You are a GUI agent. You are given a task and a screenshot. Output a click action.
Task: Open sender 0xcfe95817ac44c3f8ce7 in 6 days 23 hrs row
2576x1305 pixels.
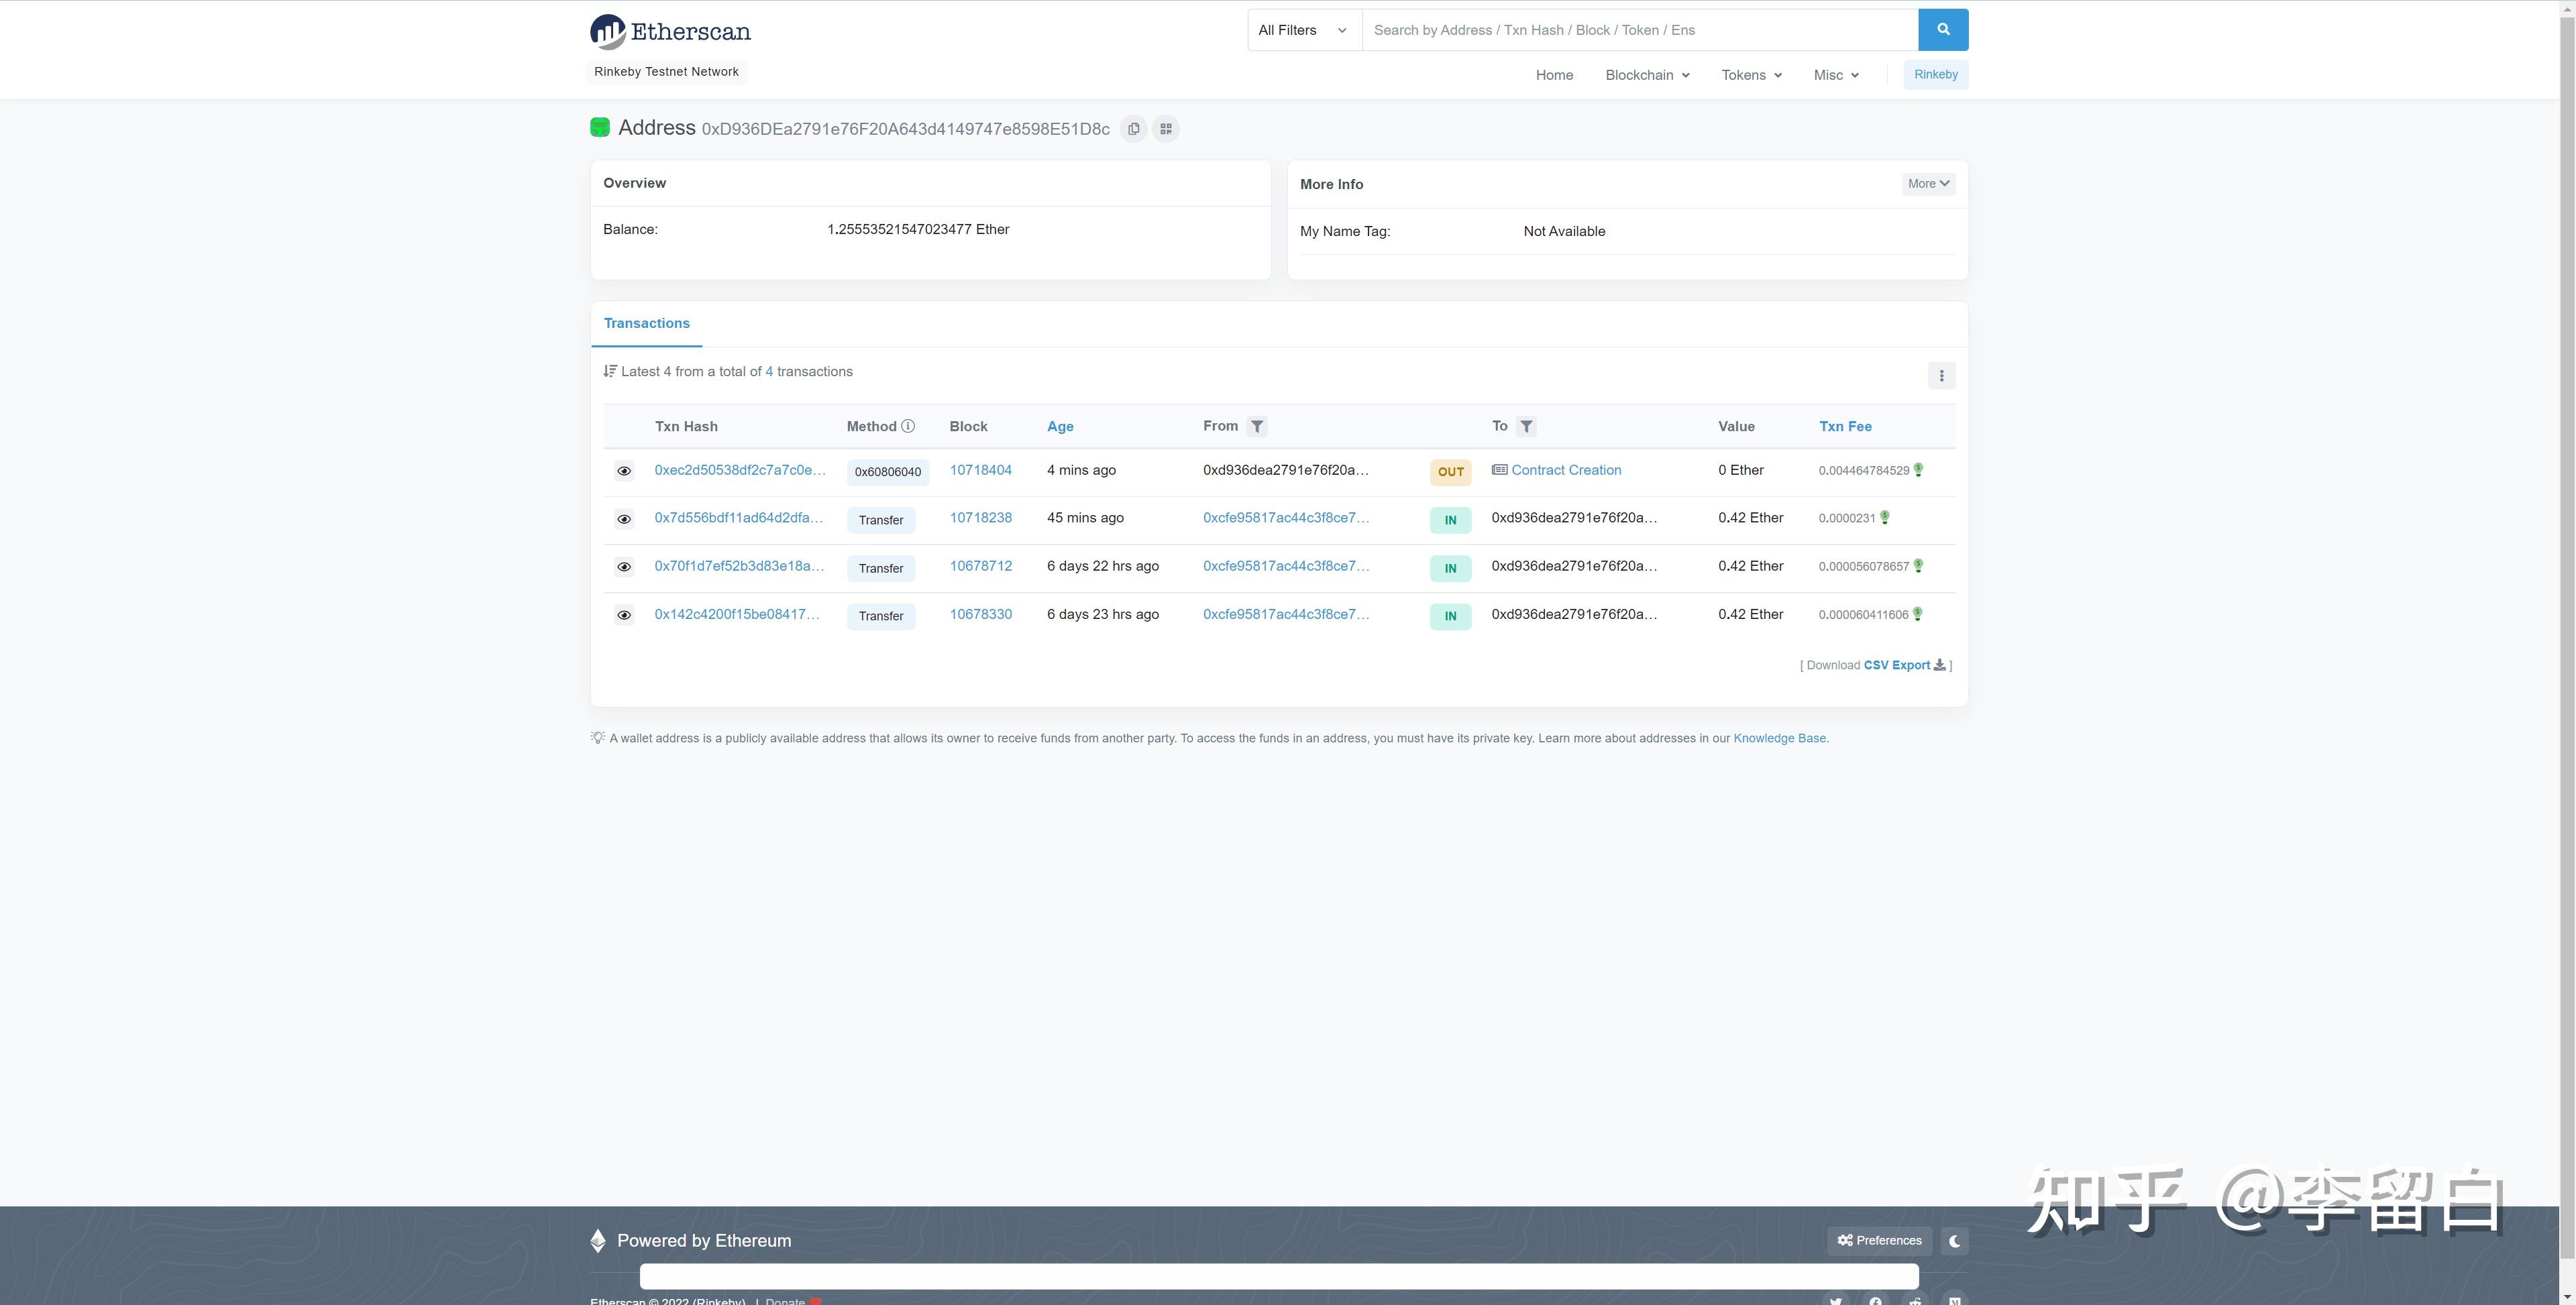coord(1286,614)
